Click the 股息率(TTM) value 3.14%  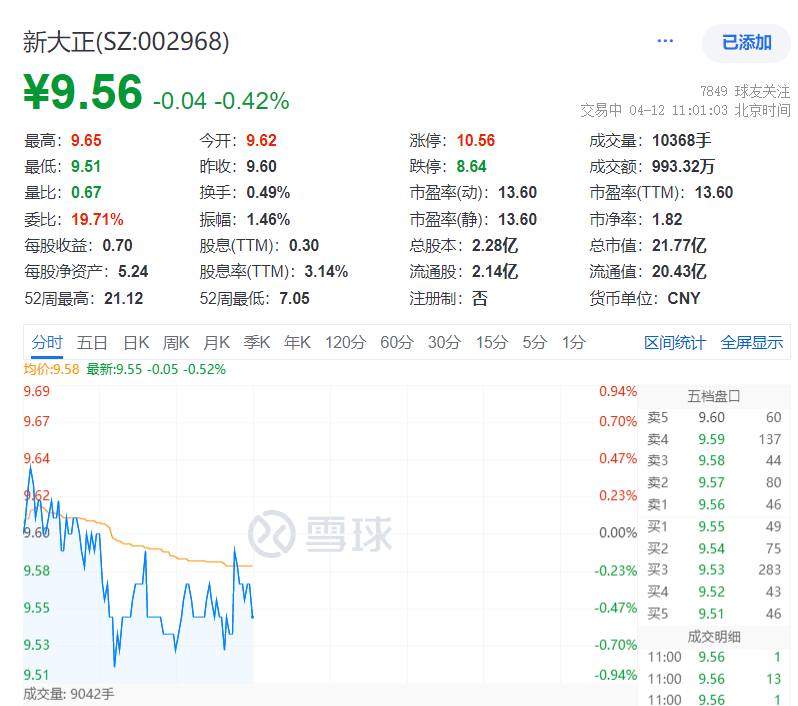(x=326, y=271)
